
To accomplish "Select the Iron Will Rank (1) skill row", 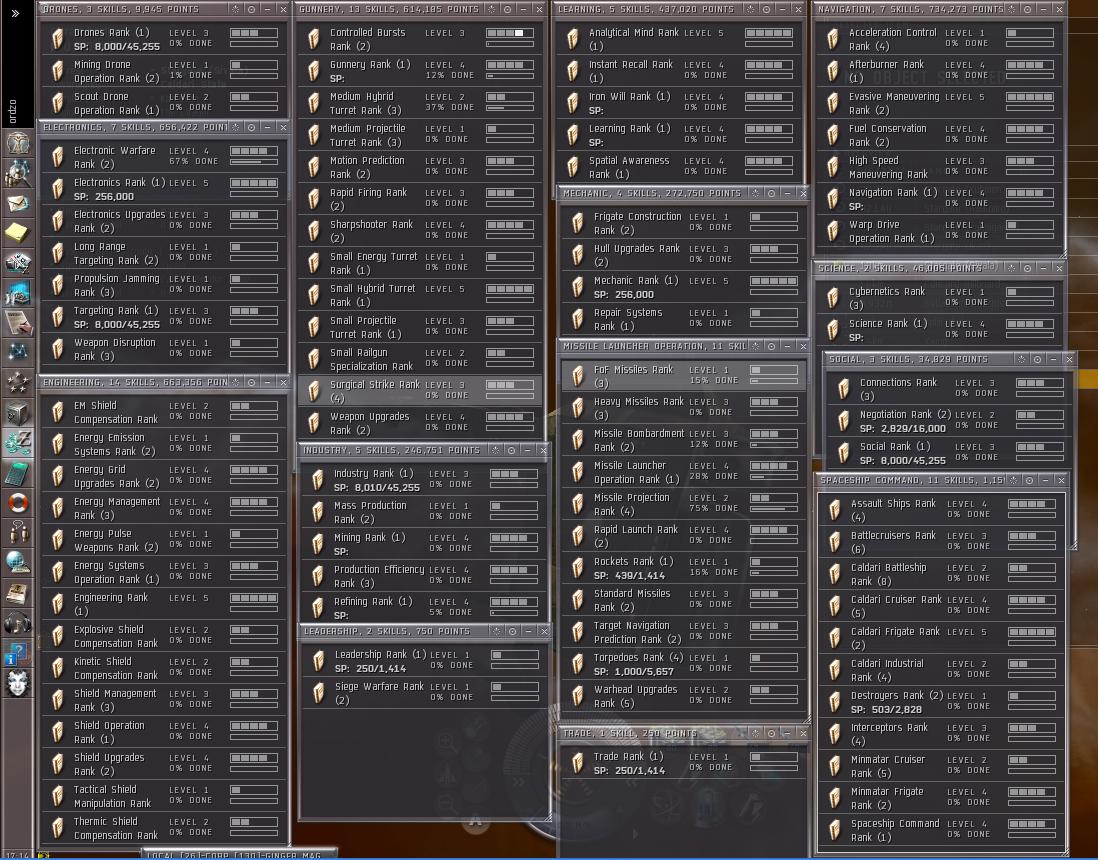I will pyautogui.click(x=681, y=103).
